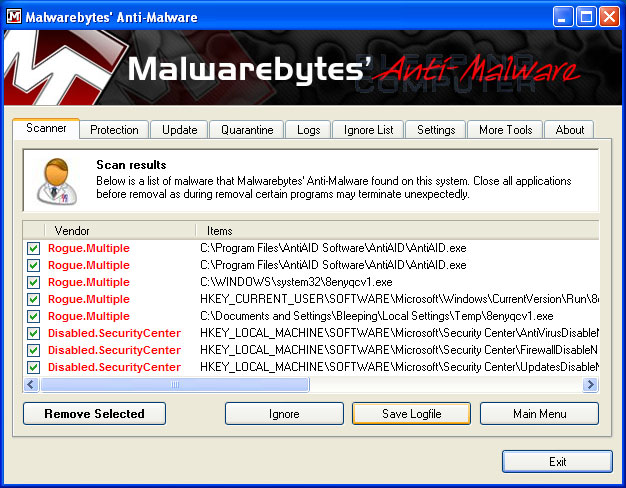The image size is (626, 488).
Task: Select the HKEY_CURRENT_USER Run registry entry
Action: (399, 299)
